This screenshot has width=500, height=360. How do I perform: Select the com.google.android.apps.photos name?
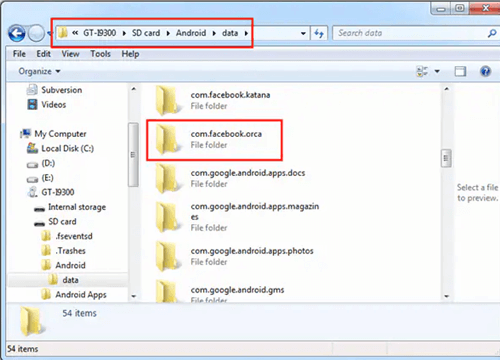coord(252,251)
